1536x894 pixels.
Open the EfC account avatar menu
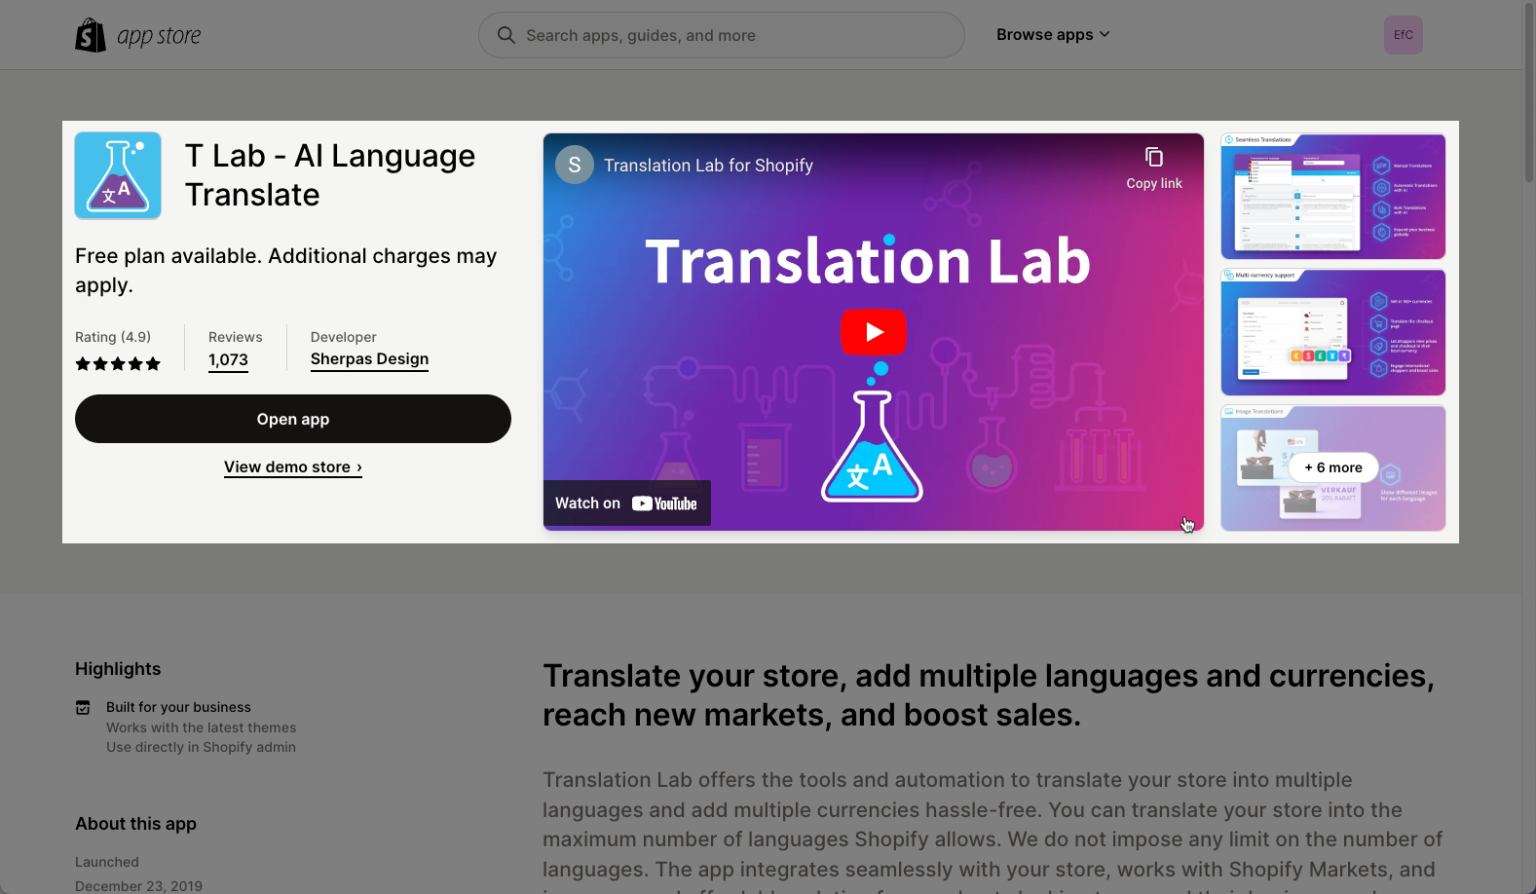tap(1402, 34)
